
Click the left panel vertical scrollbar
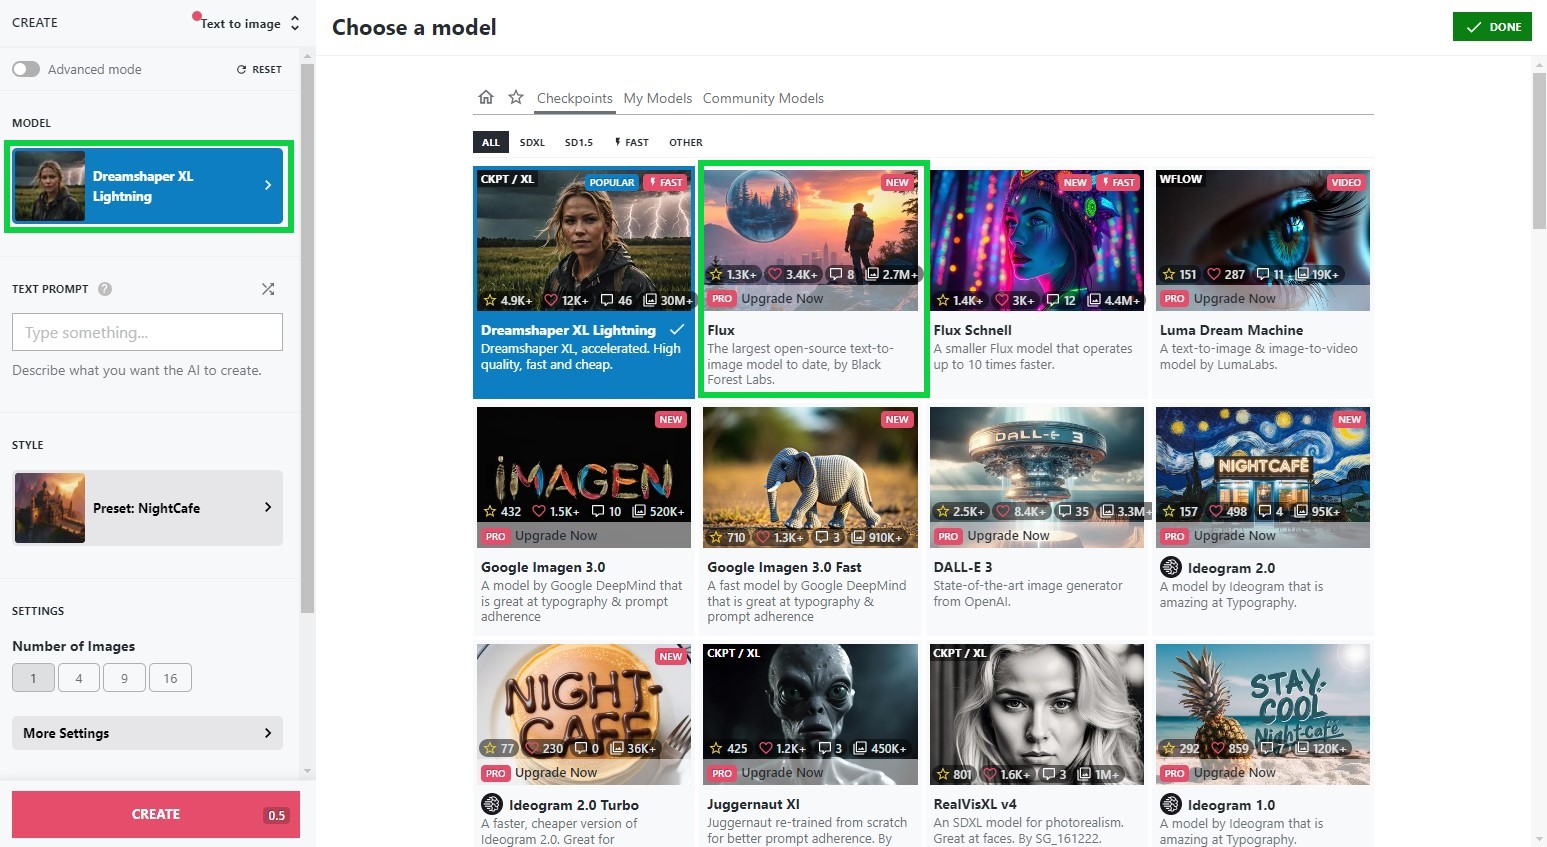click(307, 340)
